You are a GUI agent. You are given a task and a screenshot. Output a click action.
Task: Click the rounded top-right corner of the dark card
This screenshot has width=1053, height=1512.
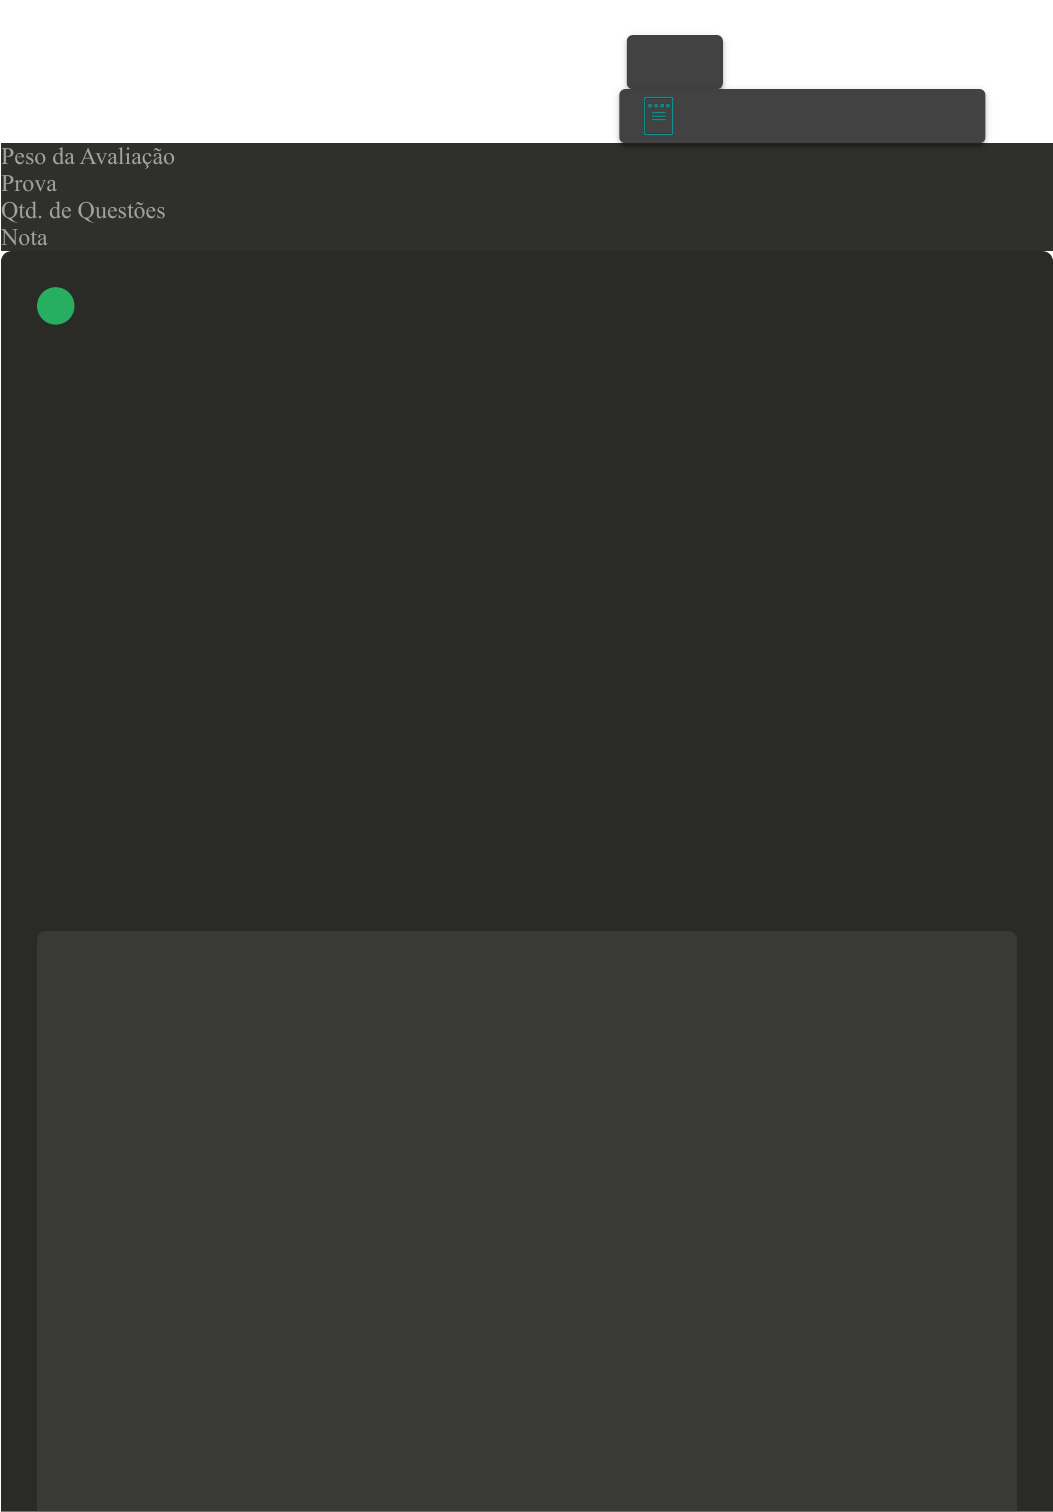[x=1046, y=257]
